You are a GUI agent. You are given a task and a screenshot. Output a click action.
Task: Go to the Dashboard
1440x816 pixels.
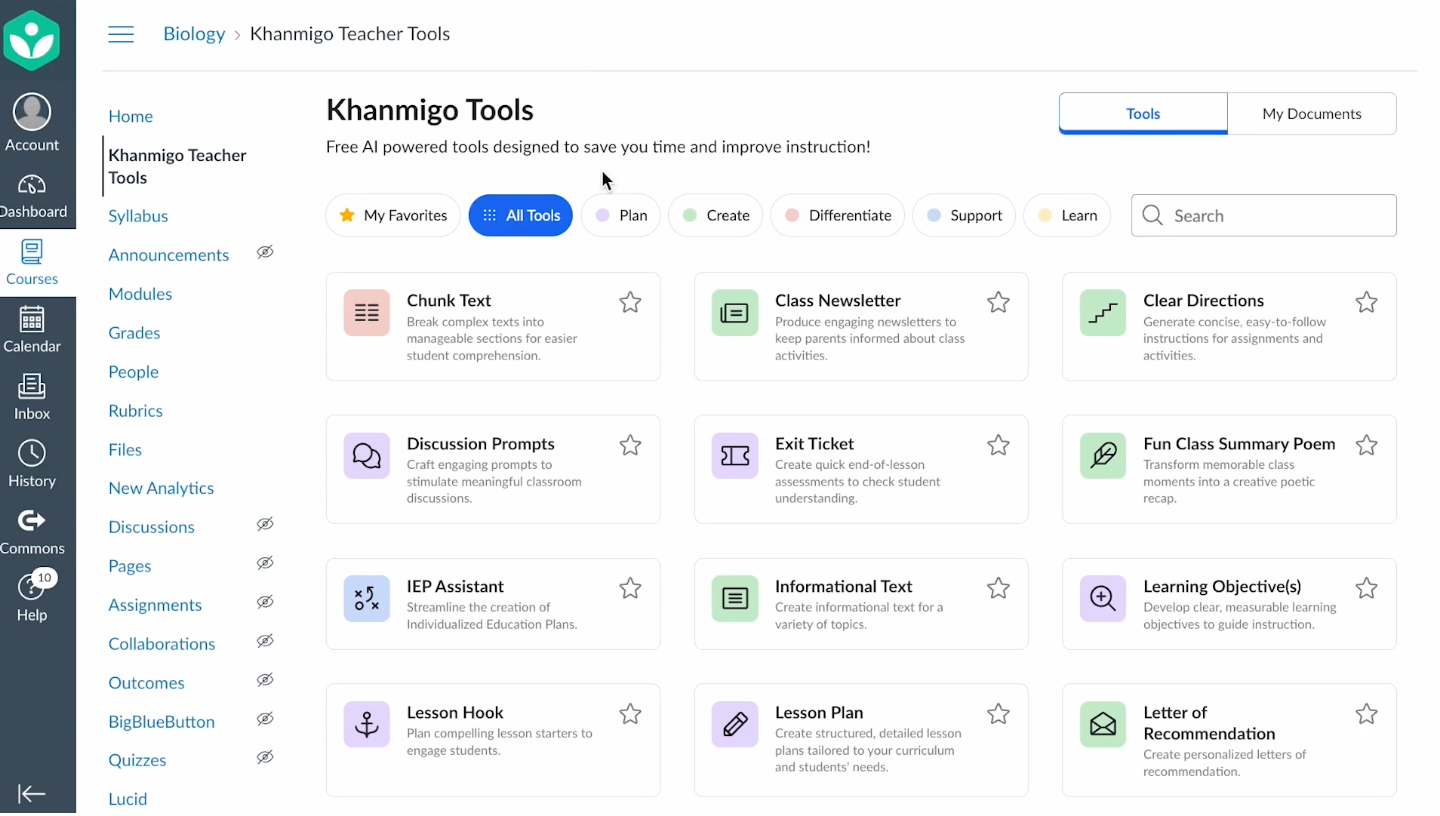32,197
